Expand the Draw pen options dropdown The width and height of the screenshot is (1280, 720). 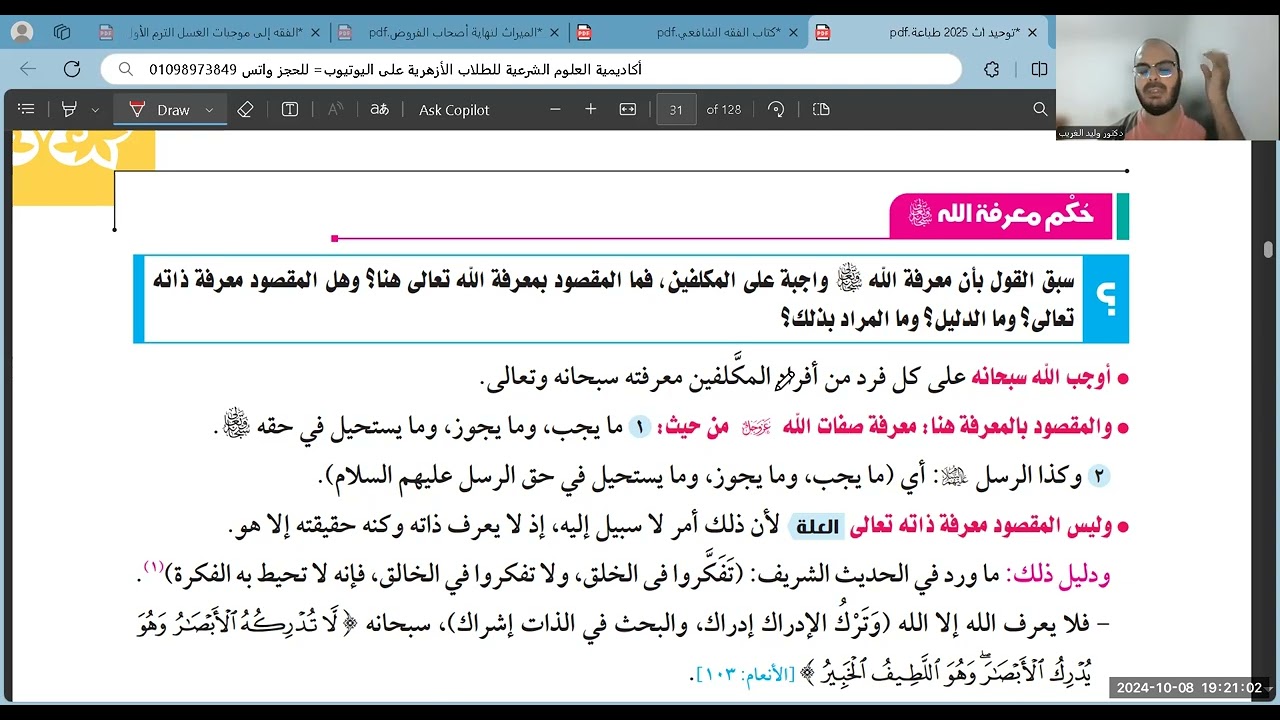(x=209, y=110)
